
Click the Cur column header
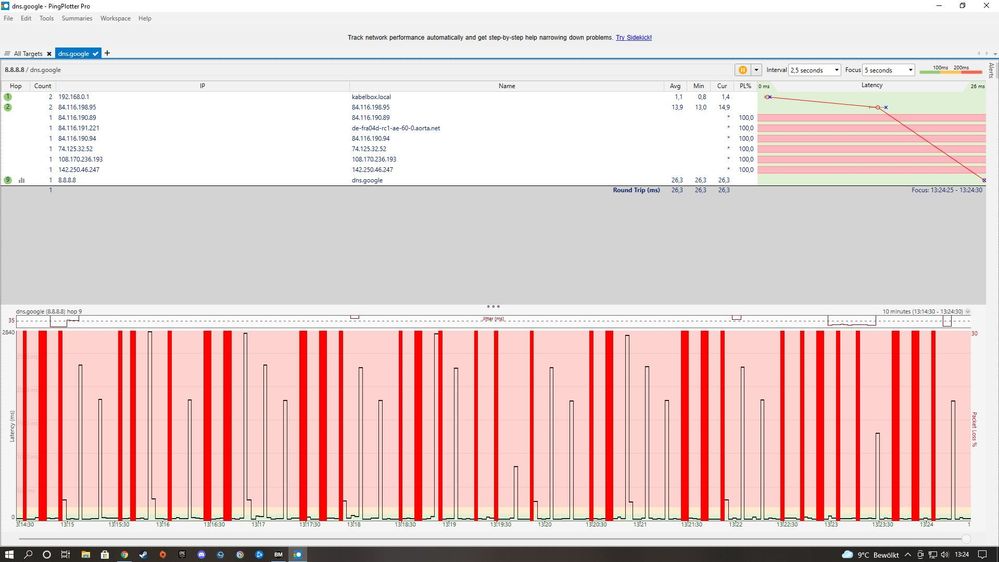click(x=722, y=86)
